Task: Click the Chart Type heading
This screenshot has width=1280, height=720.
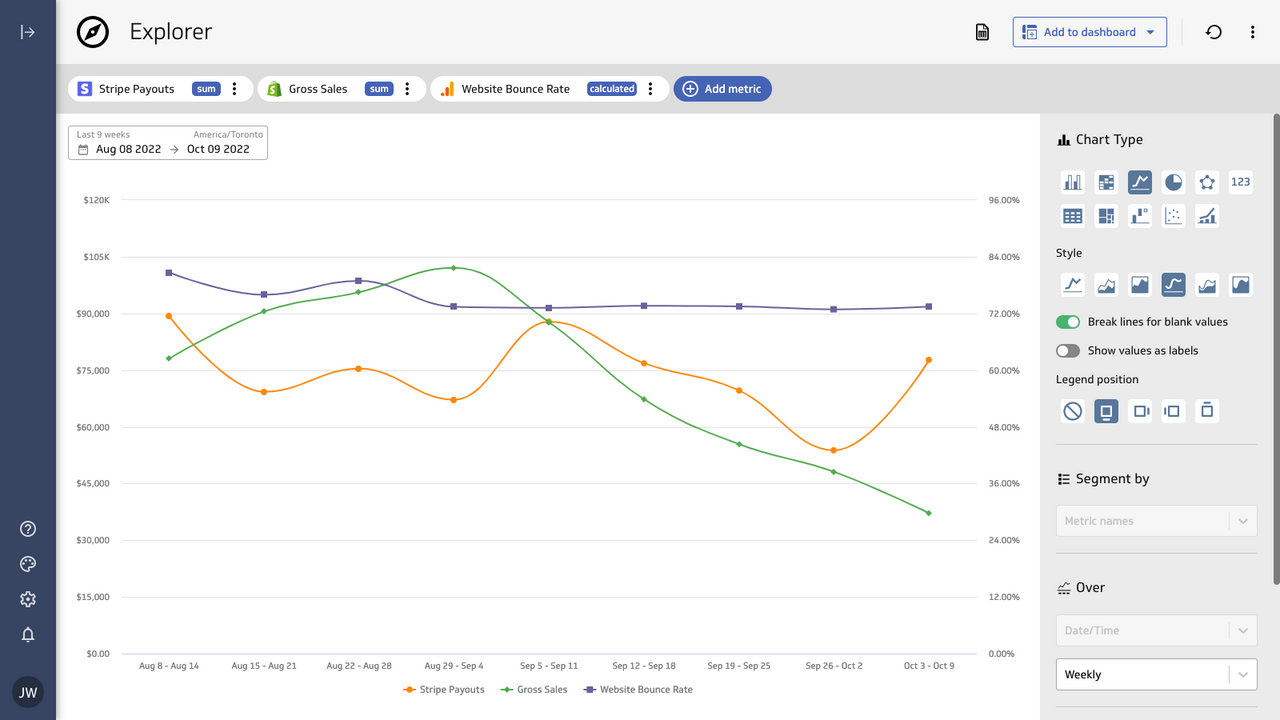Action: point(1109,140)
